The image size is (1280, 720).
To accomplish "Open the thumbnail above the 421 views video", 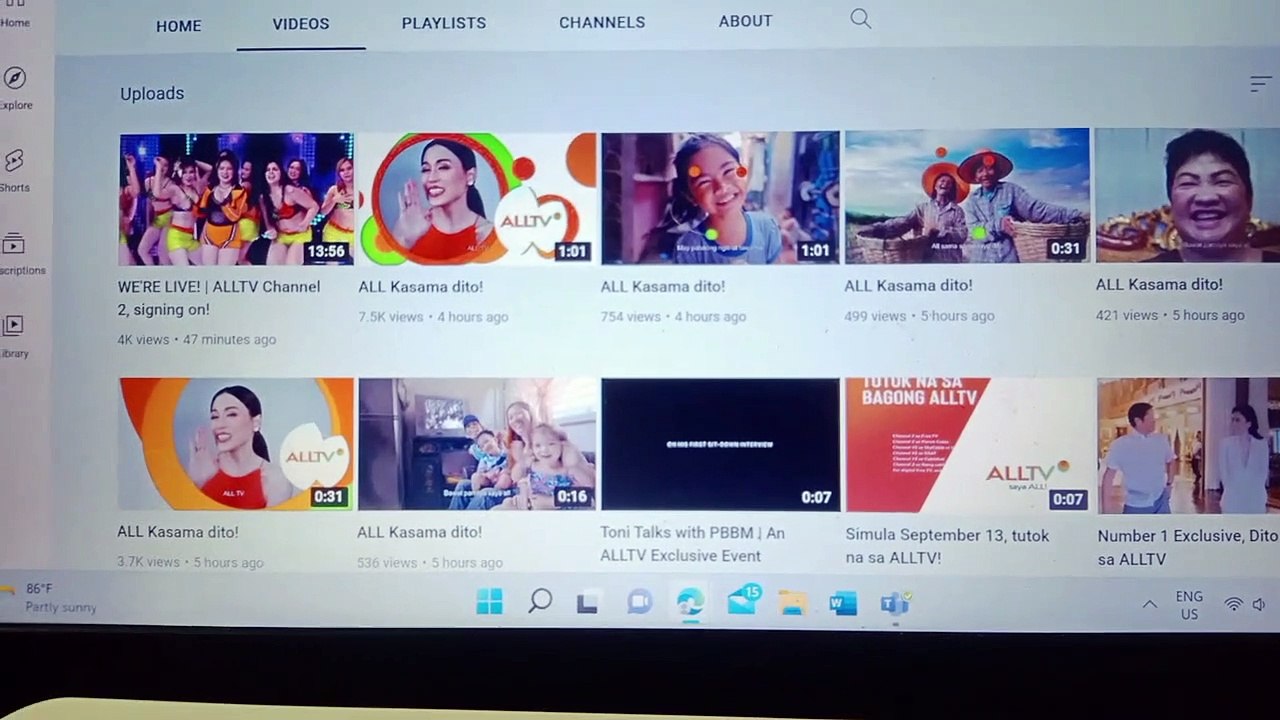I will pyautogui.click(x=1188, y=196).
